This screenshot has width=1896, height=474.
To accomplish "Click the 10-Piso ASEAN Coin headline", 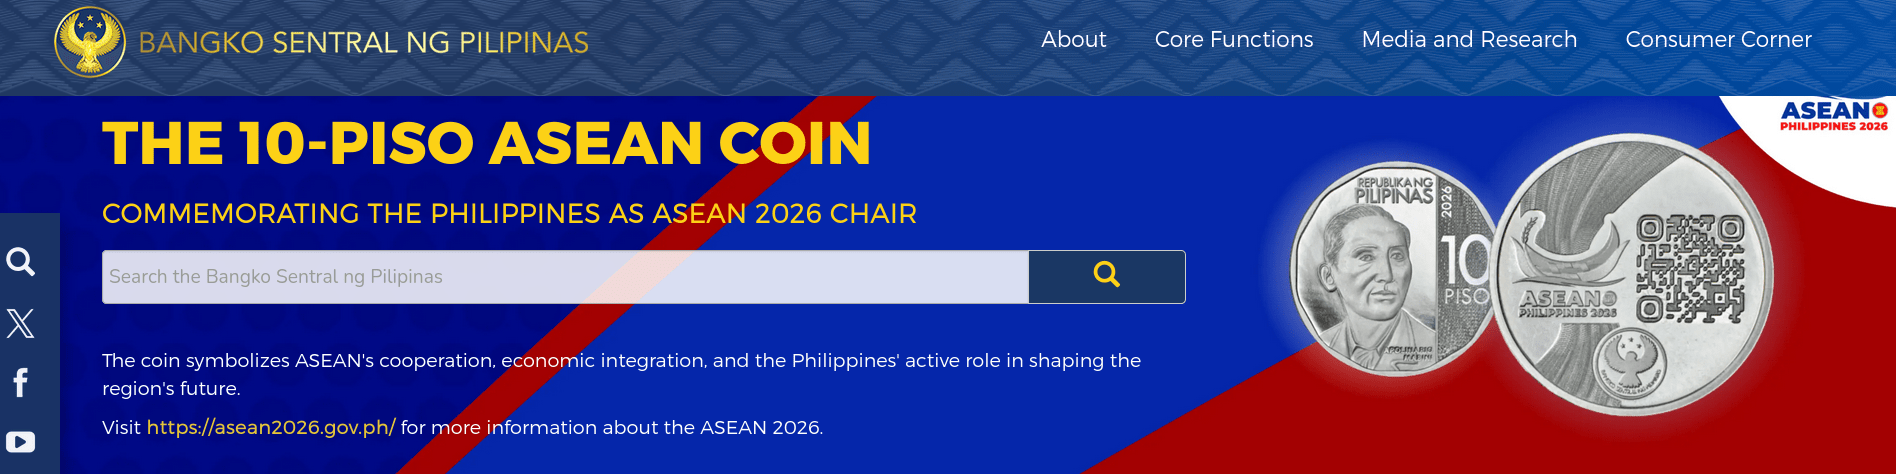I will coord(487,143).
